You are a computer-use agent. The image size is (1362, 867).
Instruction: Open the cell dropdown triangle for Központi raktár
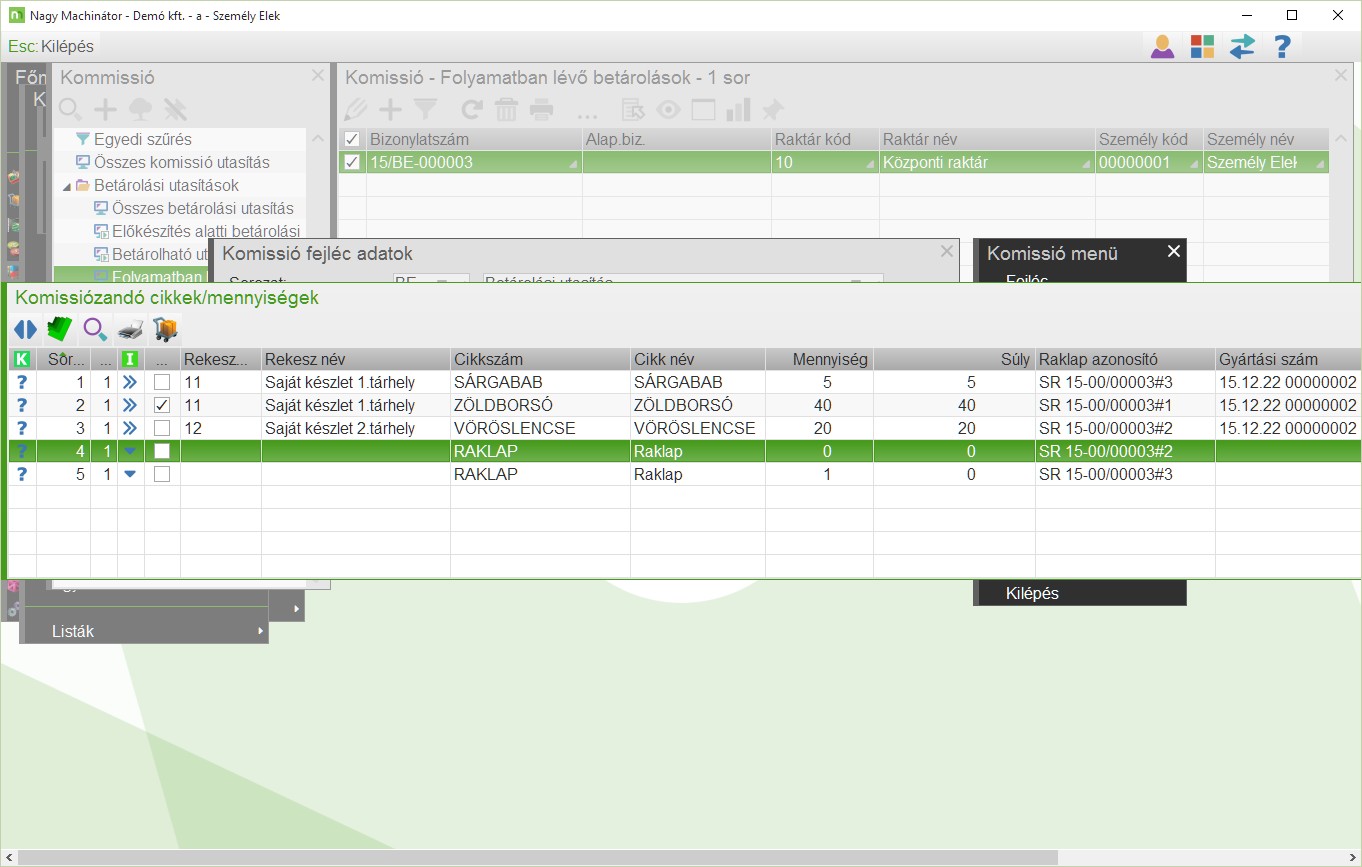pyautogui.click(x=1086, y=165)
